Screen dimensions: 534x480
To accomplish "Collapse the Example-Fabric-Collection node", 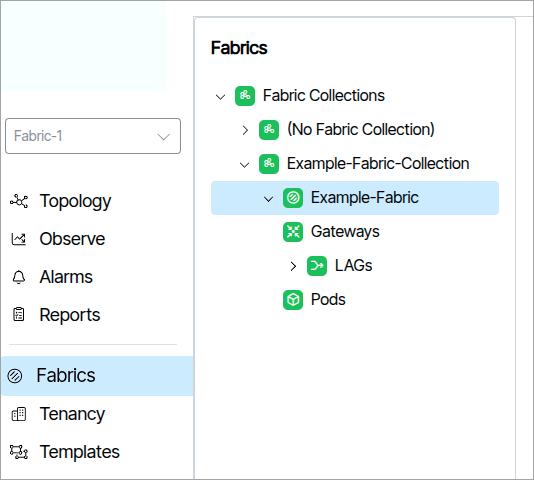I will pyautogui.click(x=245, y=165).
